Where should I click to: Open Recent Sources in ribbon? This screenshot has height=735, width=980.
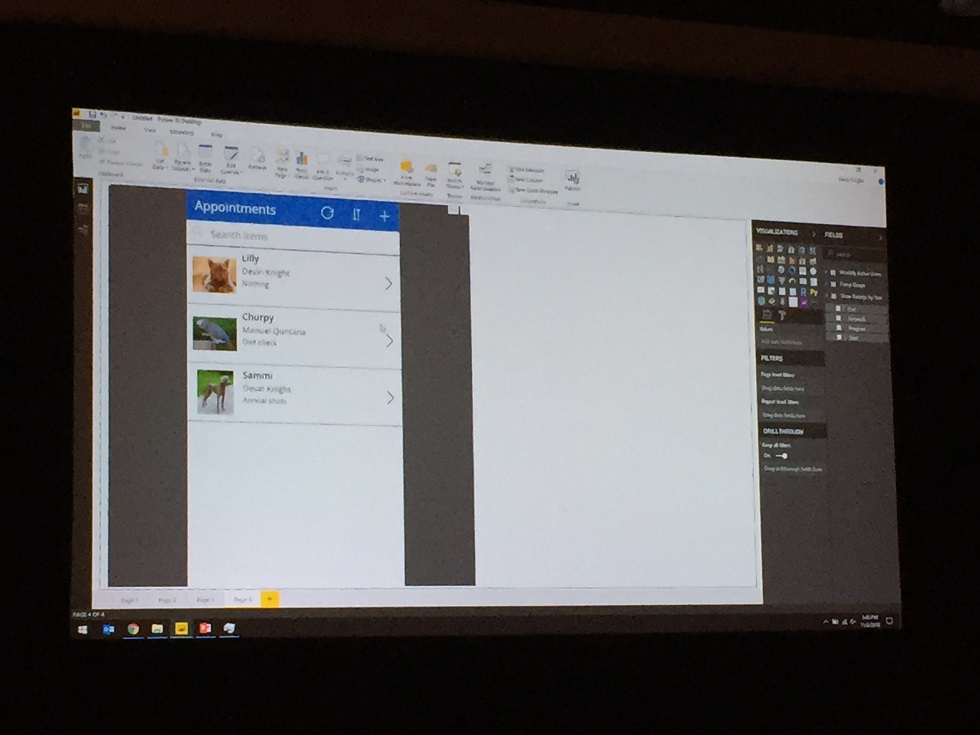tap(182, 157)
